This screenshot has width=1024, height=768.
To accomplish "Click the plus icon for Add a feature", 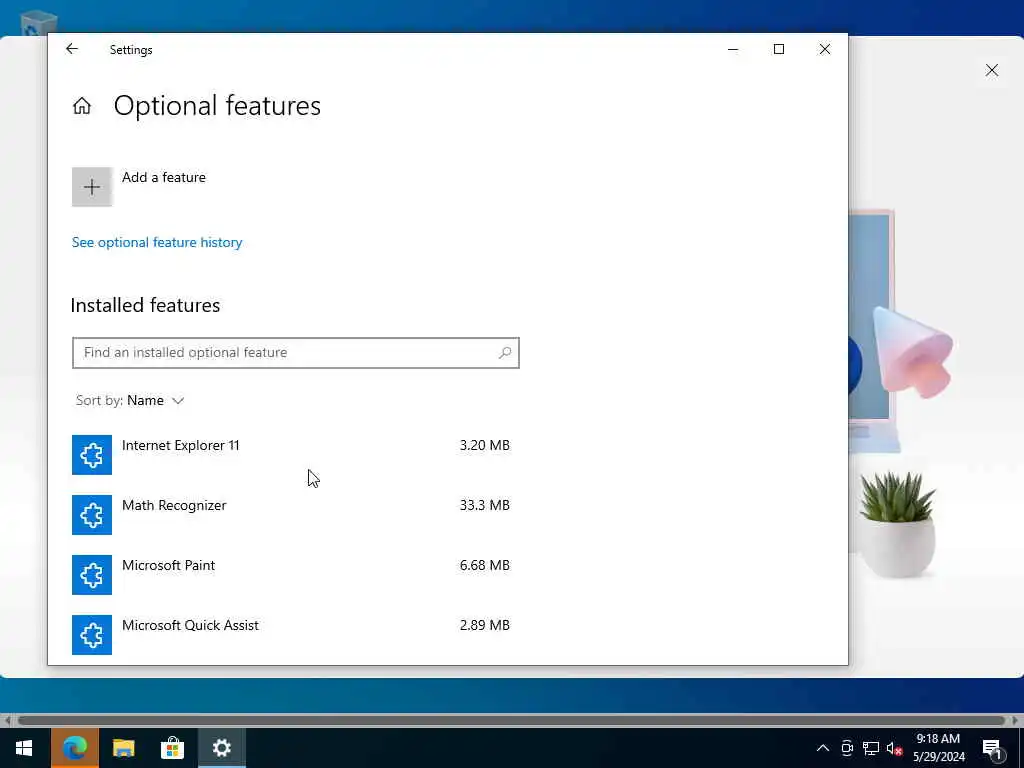I will (x=92, y=187).
